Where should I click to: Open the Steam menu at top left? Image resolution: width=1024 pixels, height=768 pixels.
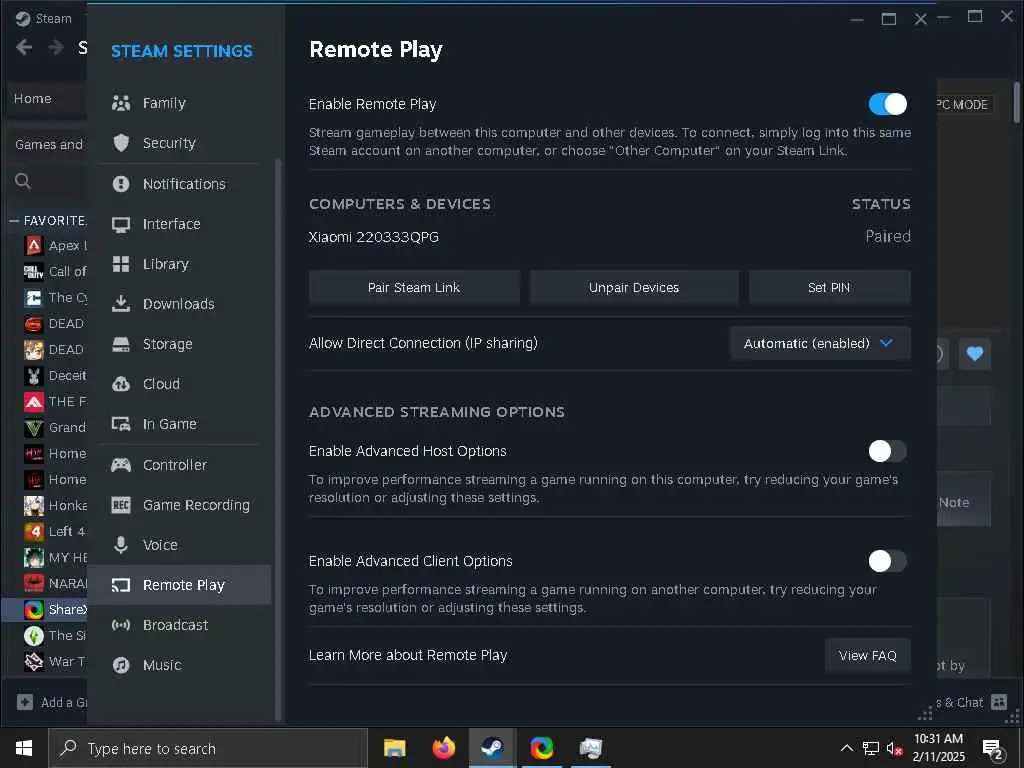[43, 18]
